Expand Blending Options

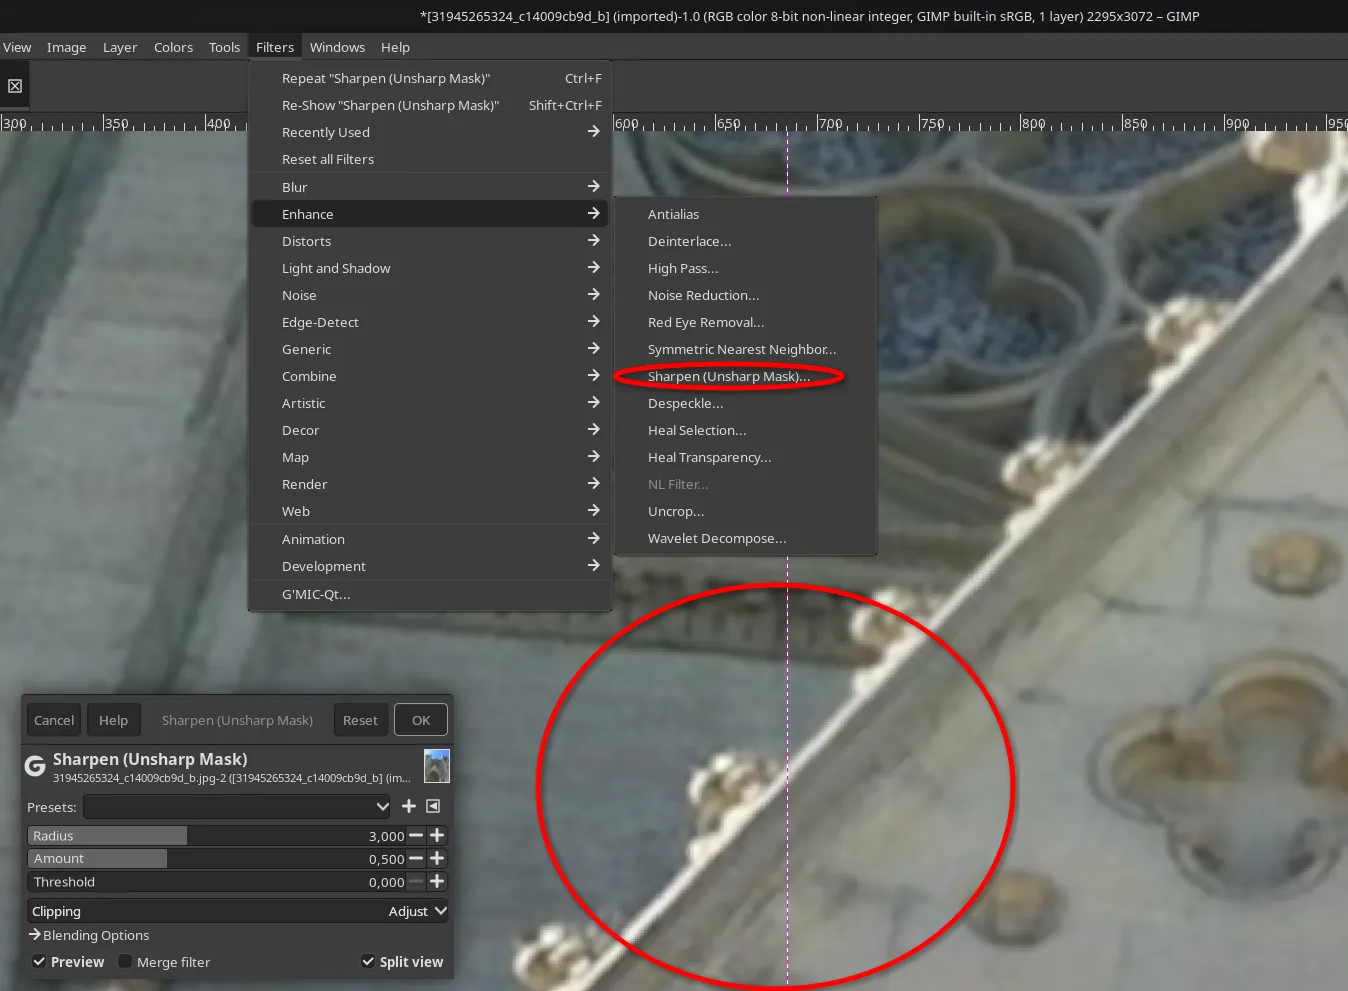coord(89,935)
